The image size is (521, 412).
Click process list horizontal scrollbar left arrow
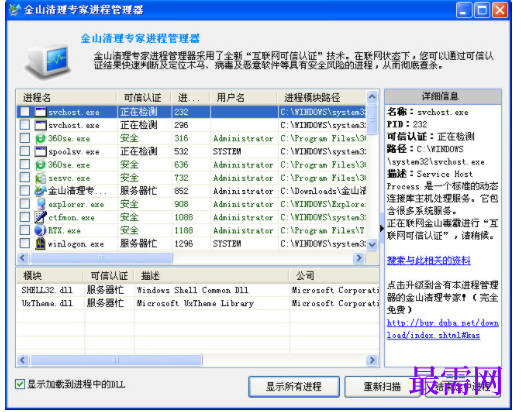[23, 258]
